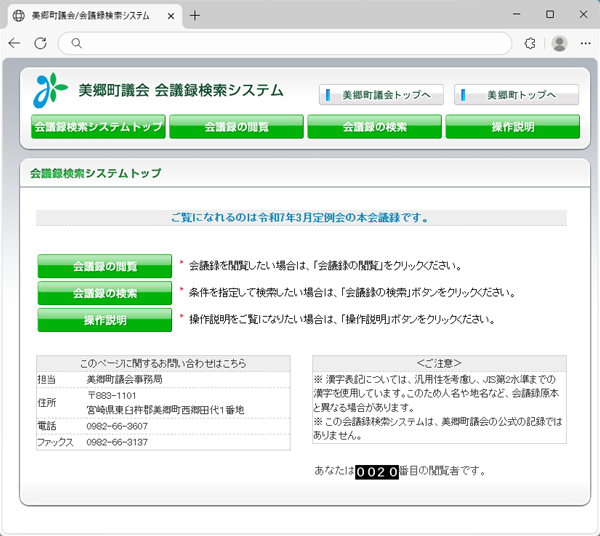The height and width of the screenshot is (536, 600).
Task: Click the page title 美郷町議会 会議録検索システム
Action: pos(181,91)
